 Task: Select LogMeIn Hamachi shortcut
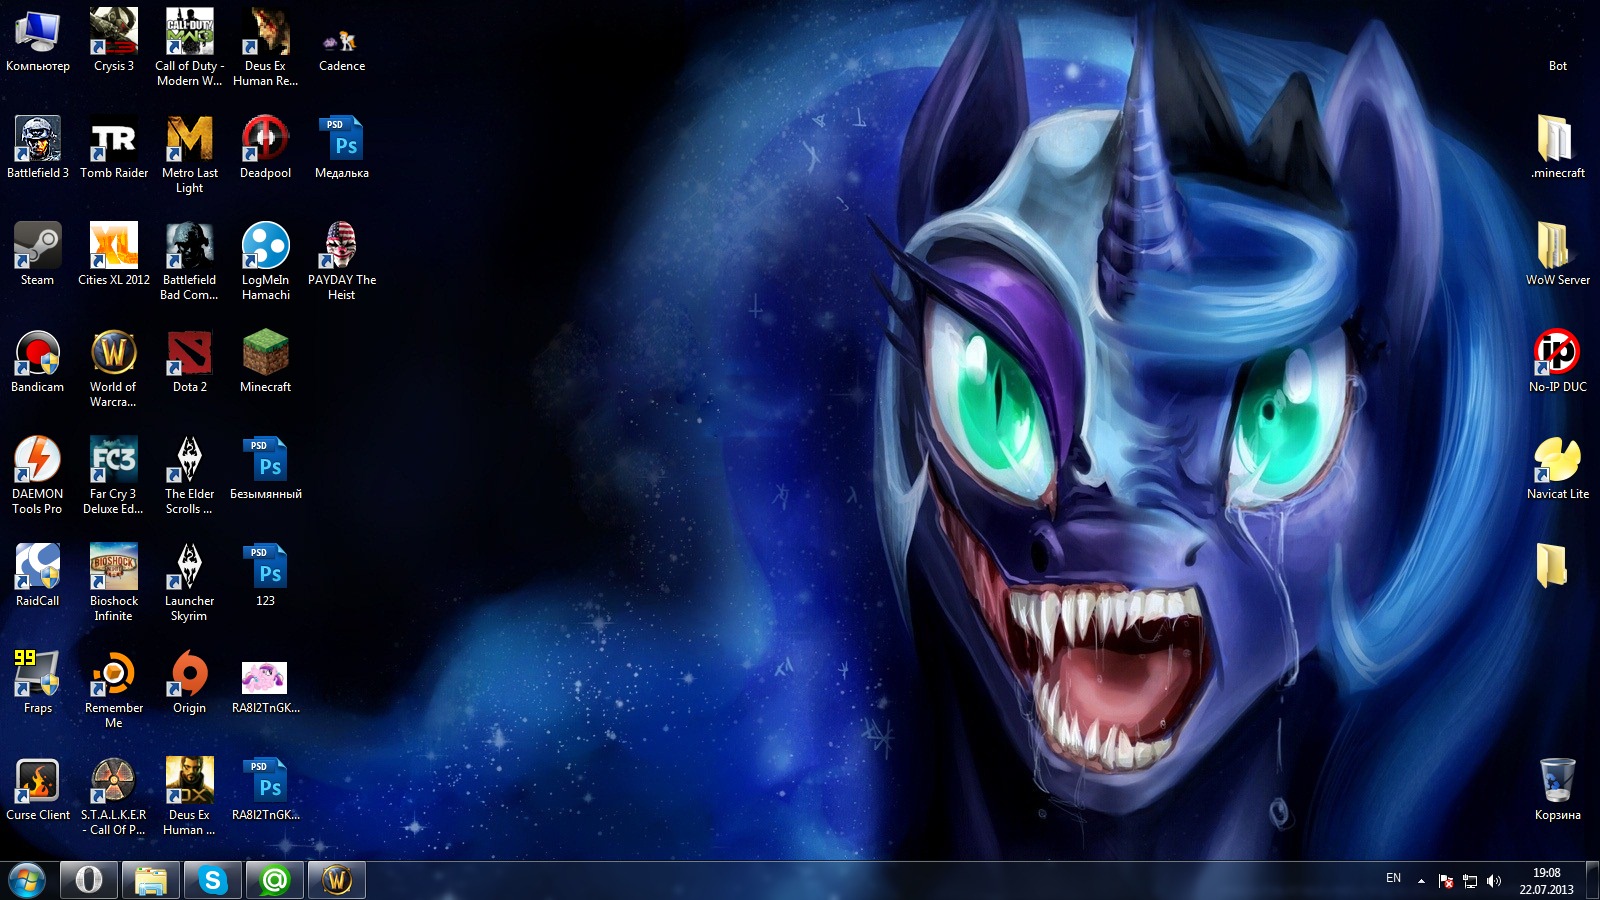(x=266, y=262)
